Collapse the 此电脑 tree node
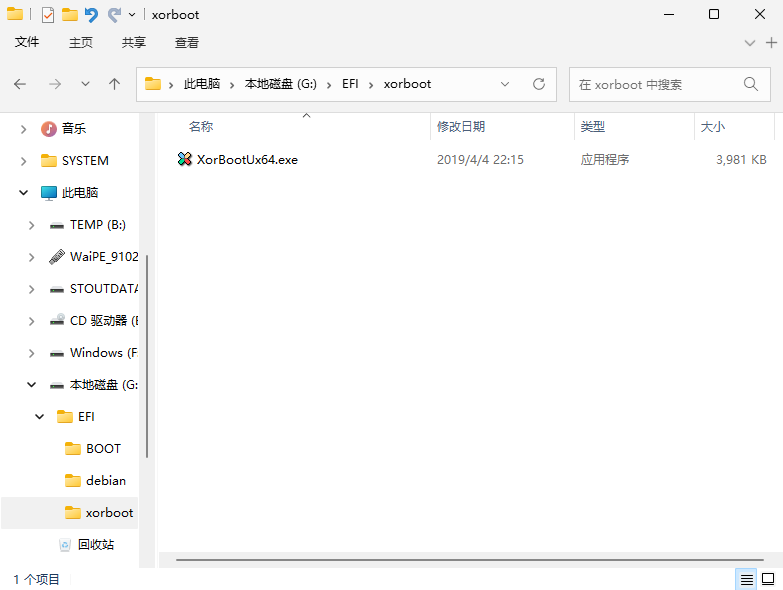Screen dimensions: 783x590 23,193
